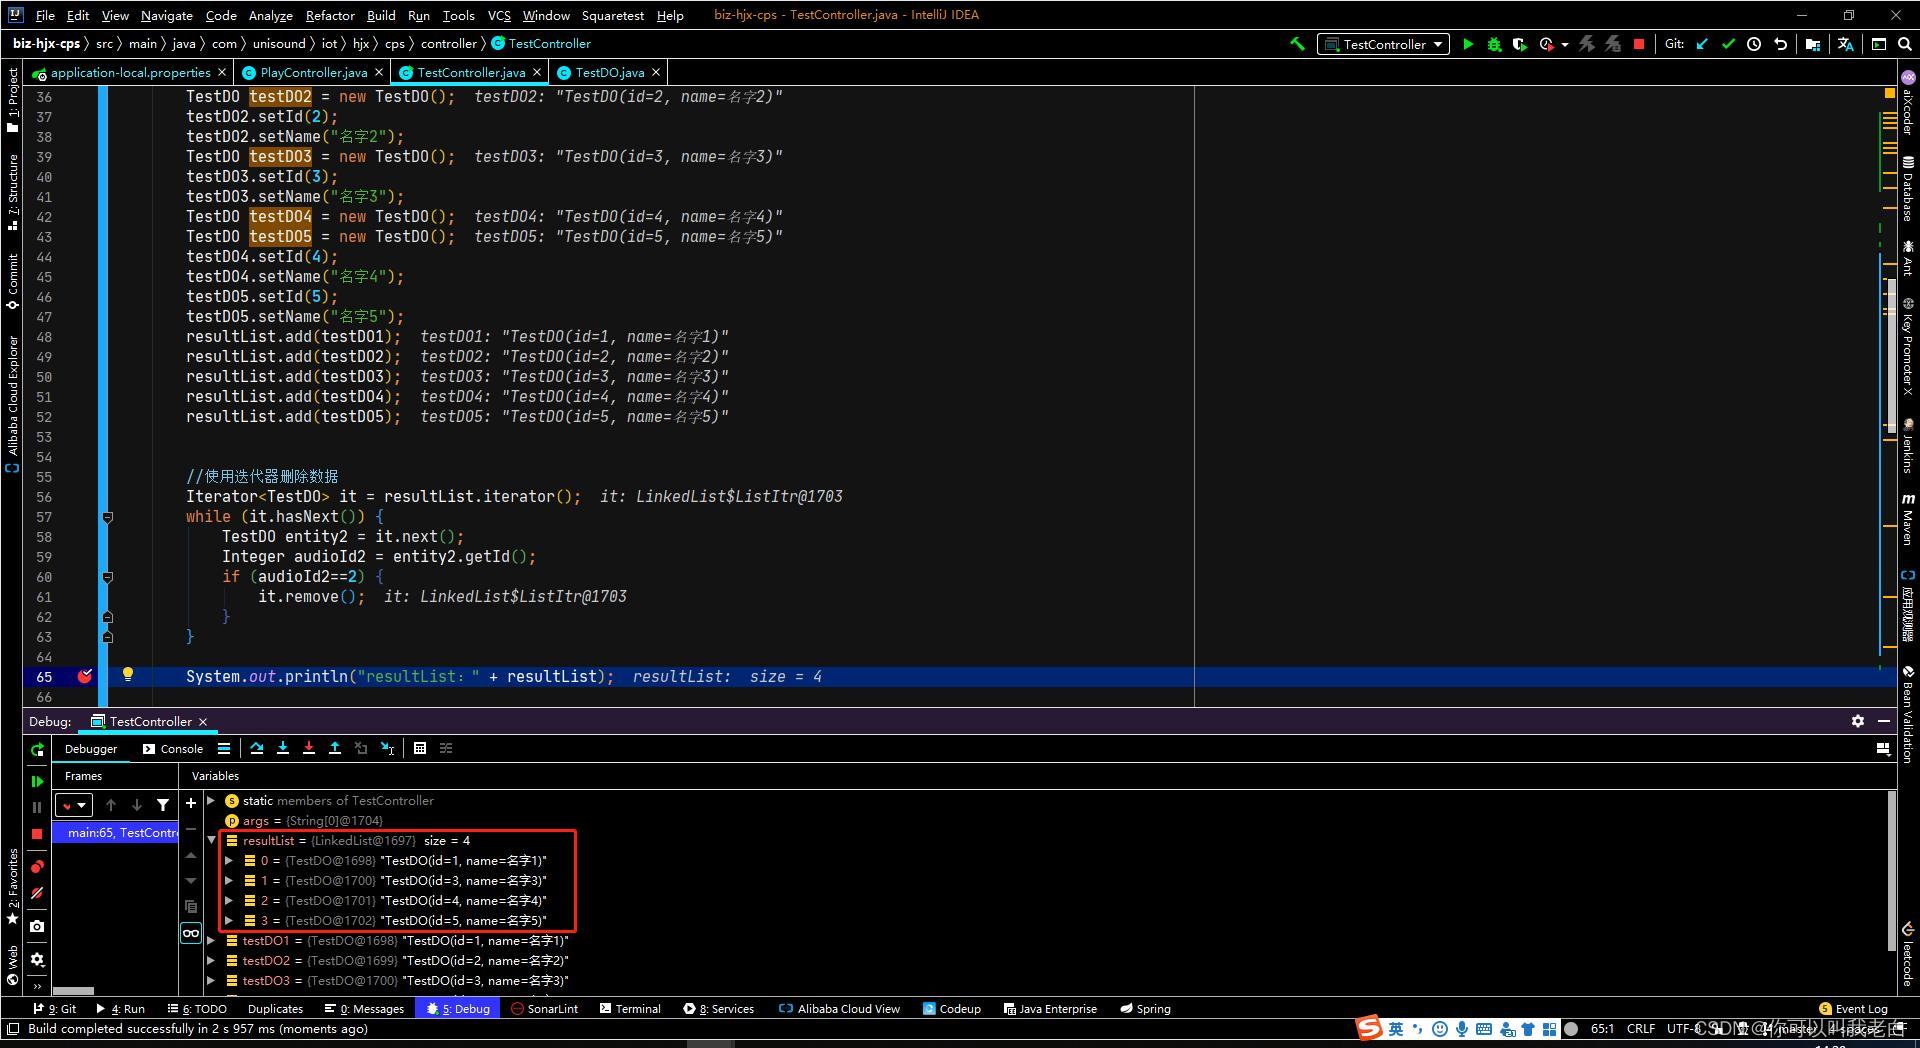
Task: Show intention actions lightbulb on line 65
Action: tap(128, 674)
